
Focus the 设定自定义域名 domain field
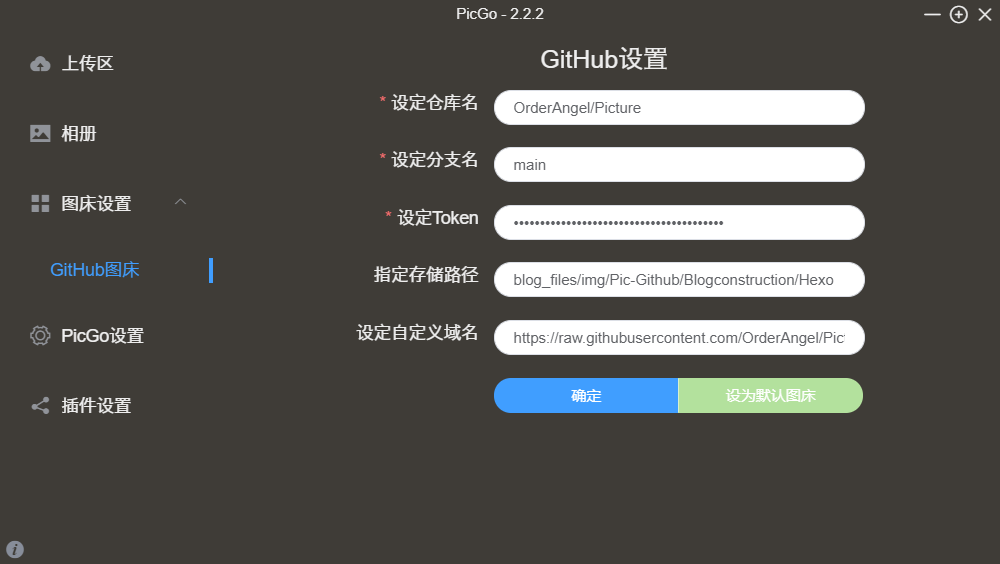tap(679, 338)
